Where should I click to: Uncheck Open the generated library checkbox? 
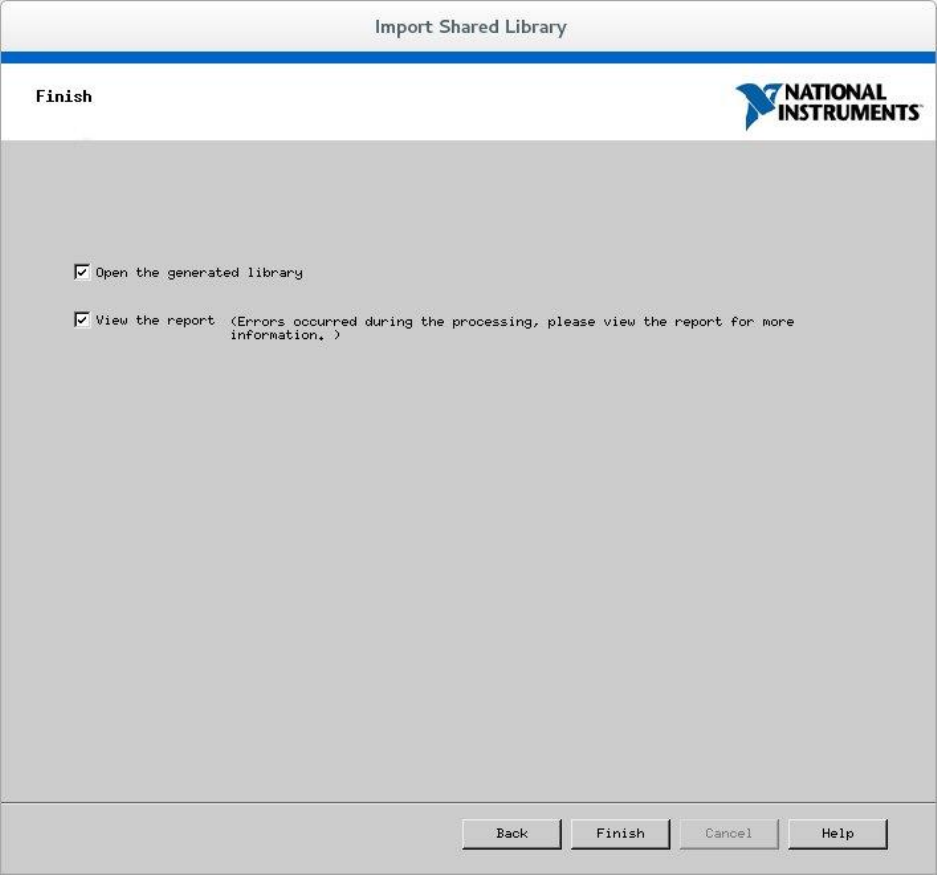click(82, 272)
